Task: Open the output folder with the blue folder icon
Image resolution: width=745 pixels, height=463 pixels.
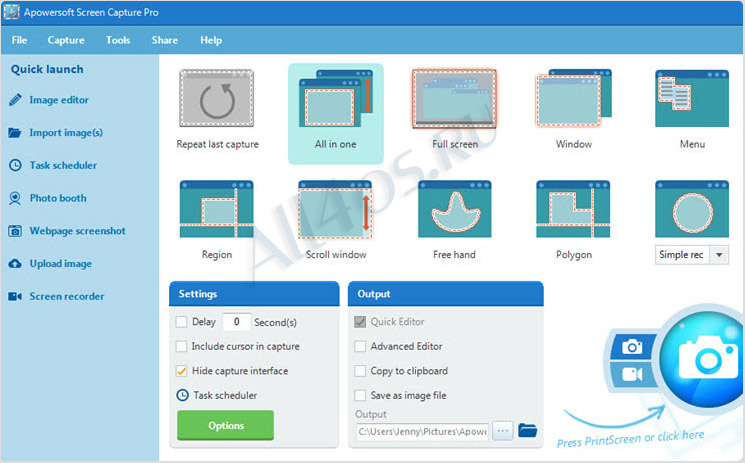Action: (x=527, y=431)
